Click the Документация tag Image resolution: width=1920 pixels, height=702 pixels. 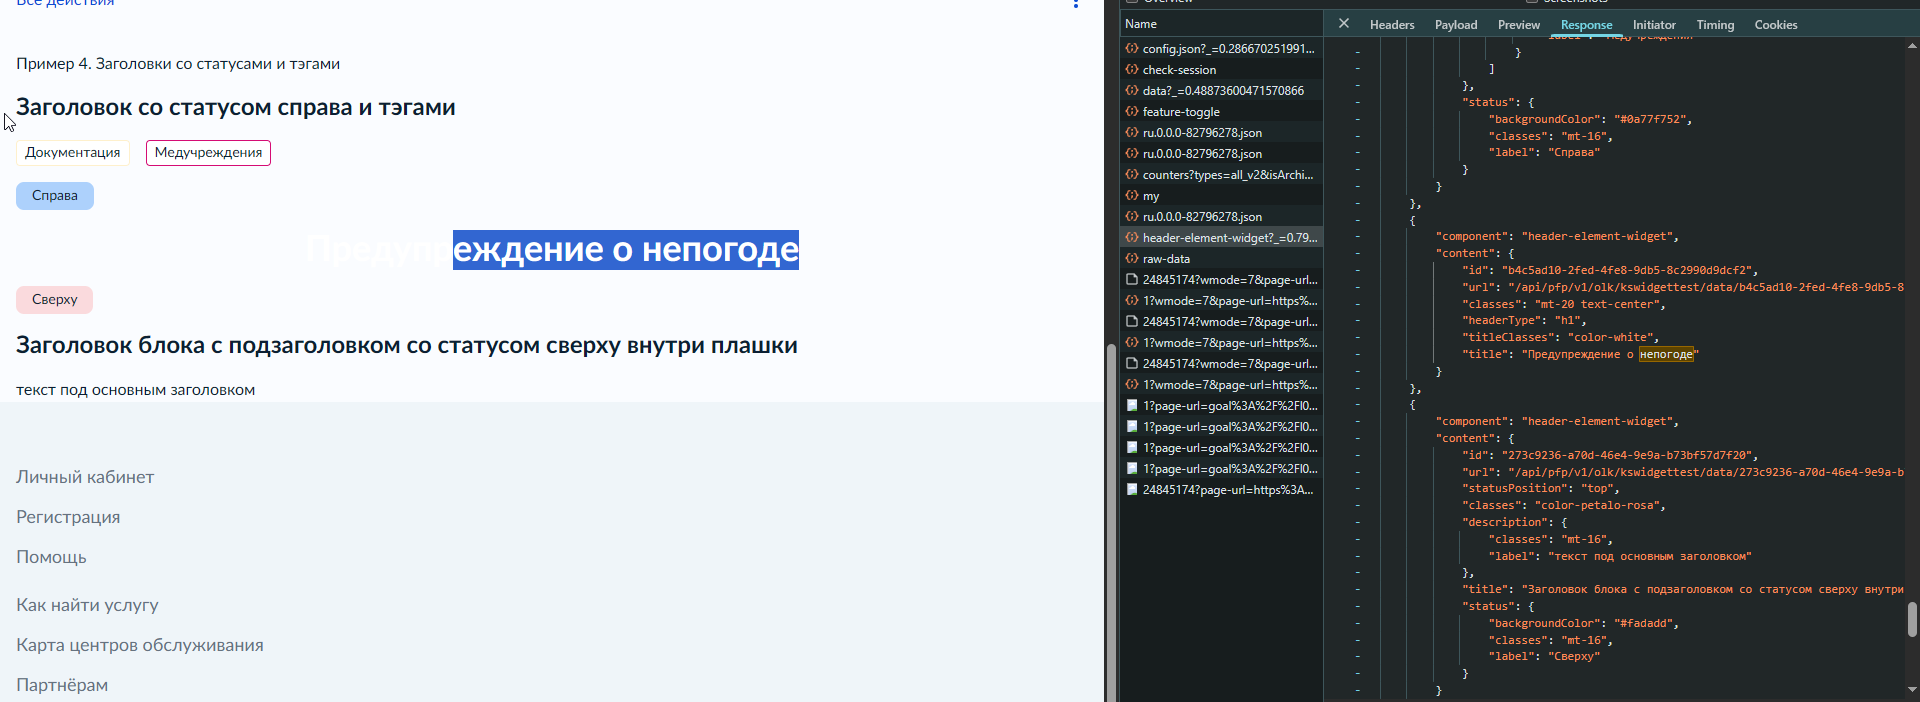tap(73, 153)
